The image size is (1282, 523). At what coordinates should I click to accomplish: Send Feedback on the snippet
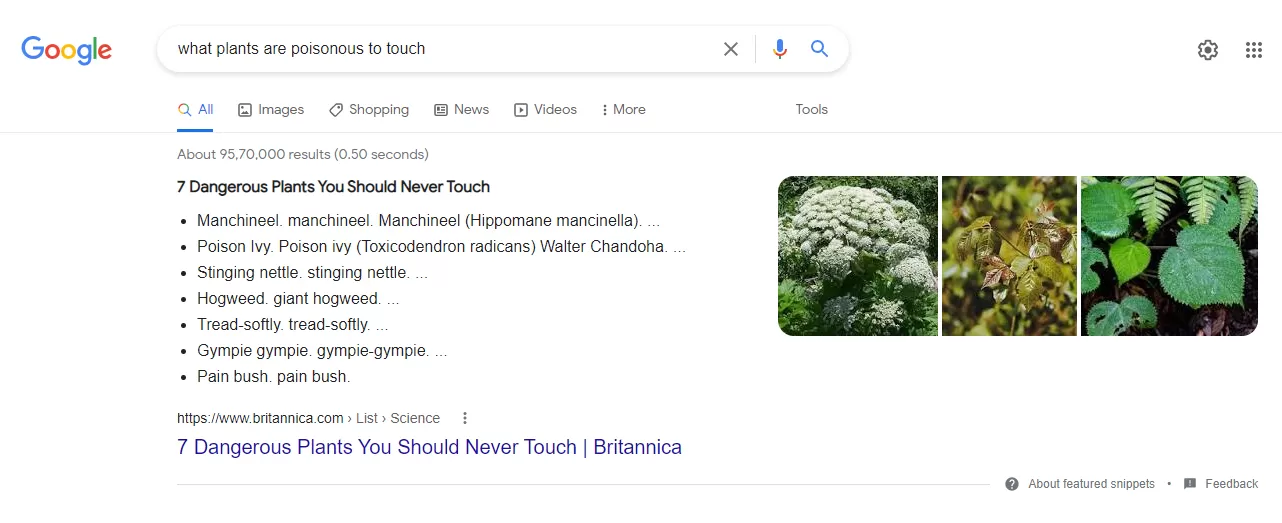[1221, 484]
